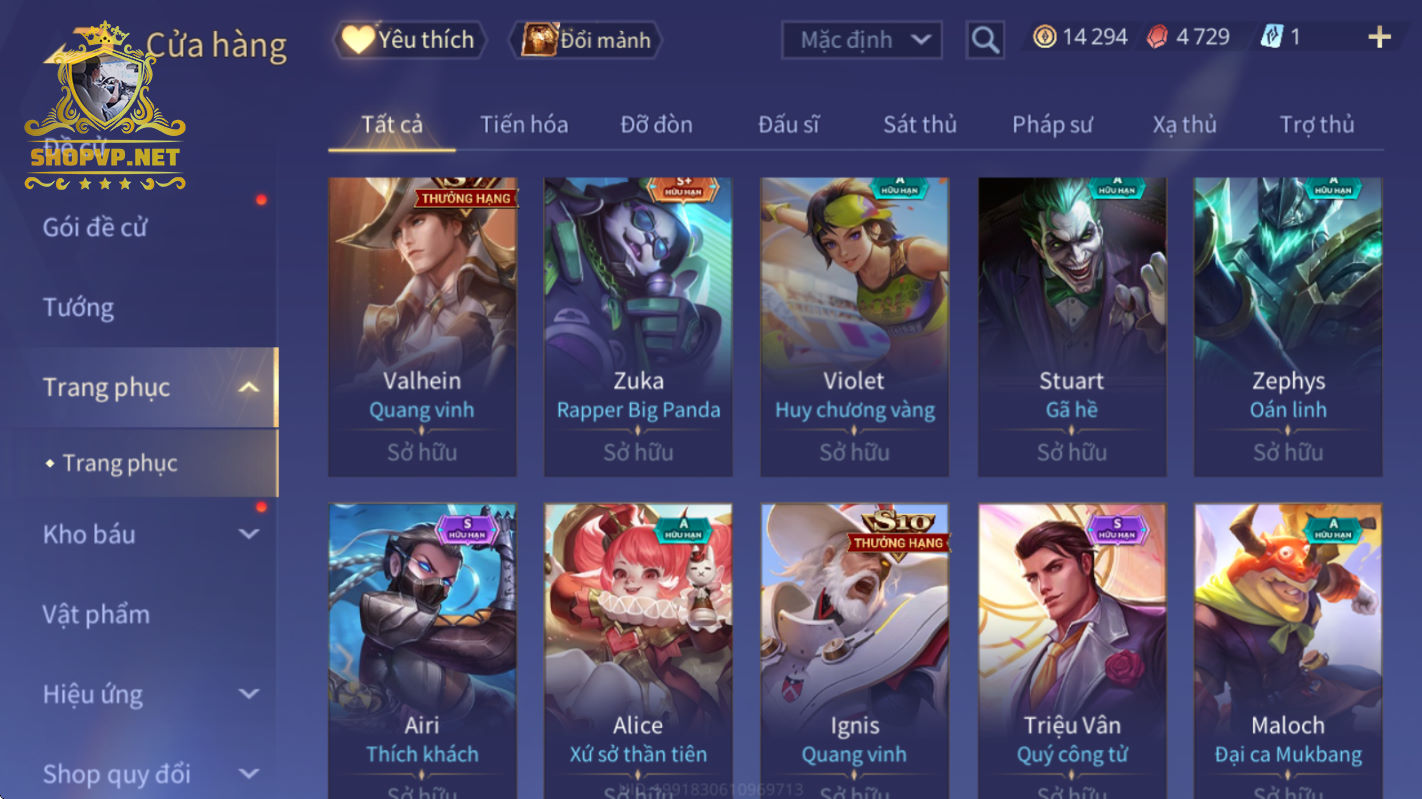
Task: Expand the Hiệu ứng sidebar section
Action: pos(250,694)
